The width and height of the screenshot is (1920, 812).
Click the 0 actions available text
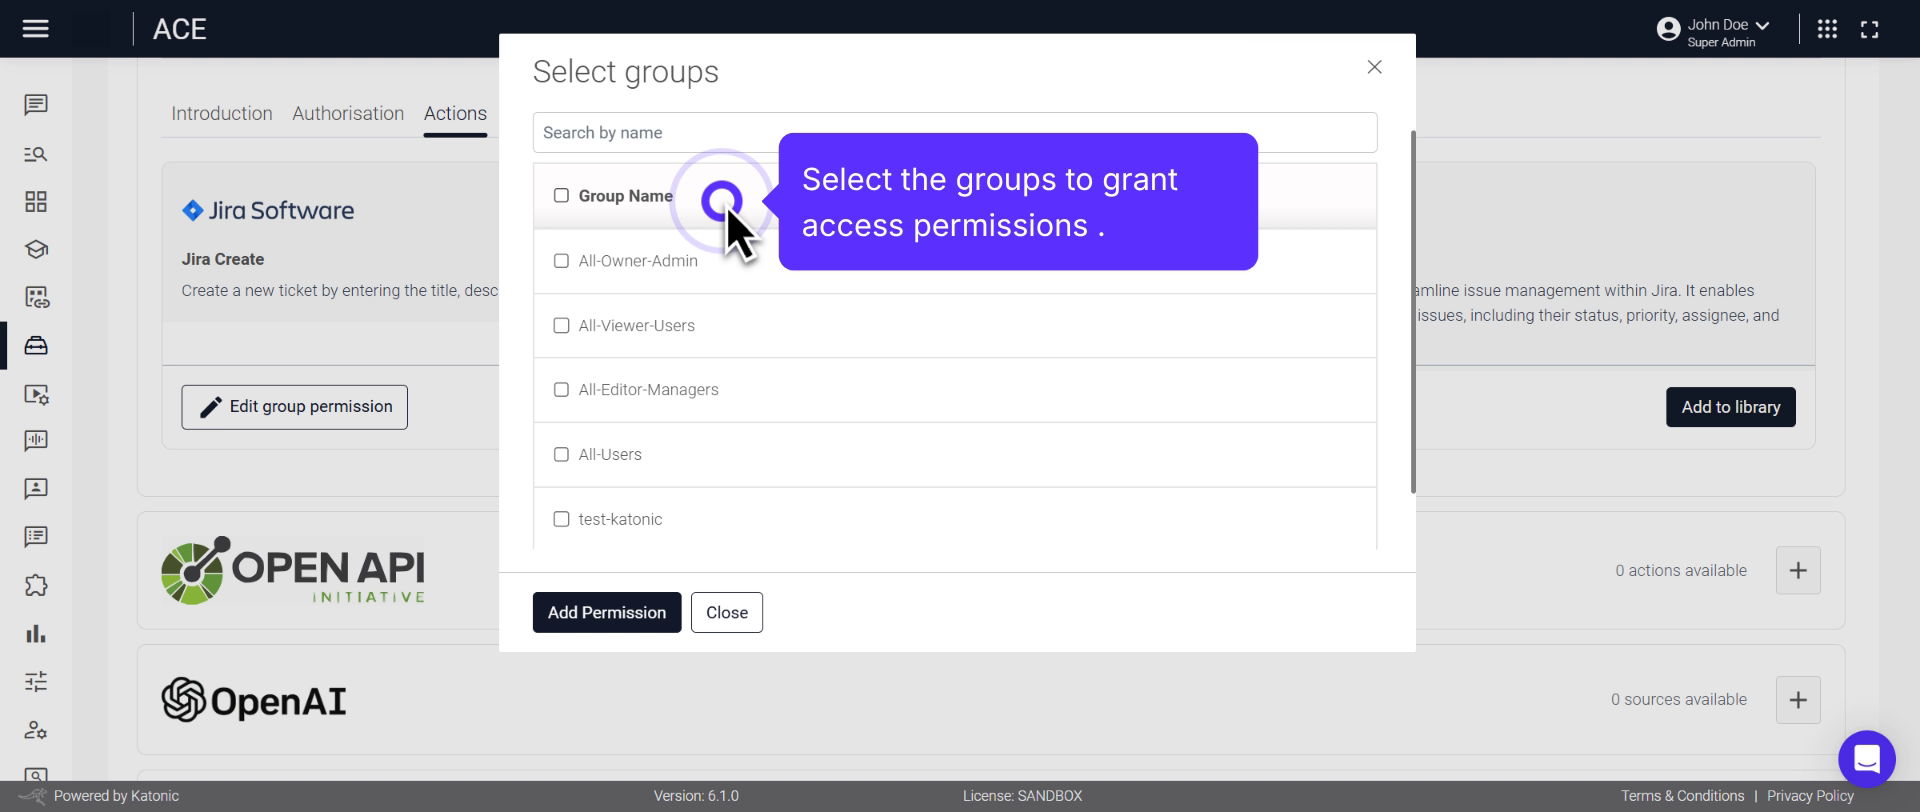coord(1681,570)
